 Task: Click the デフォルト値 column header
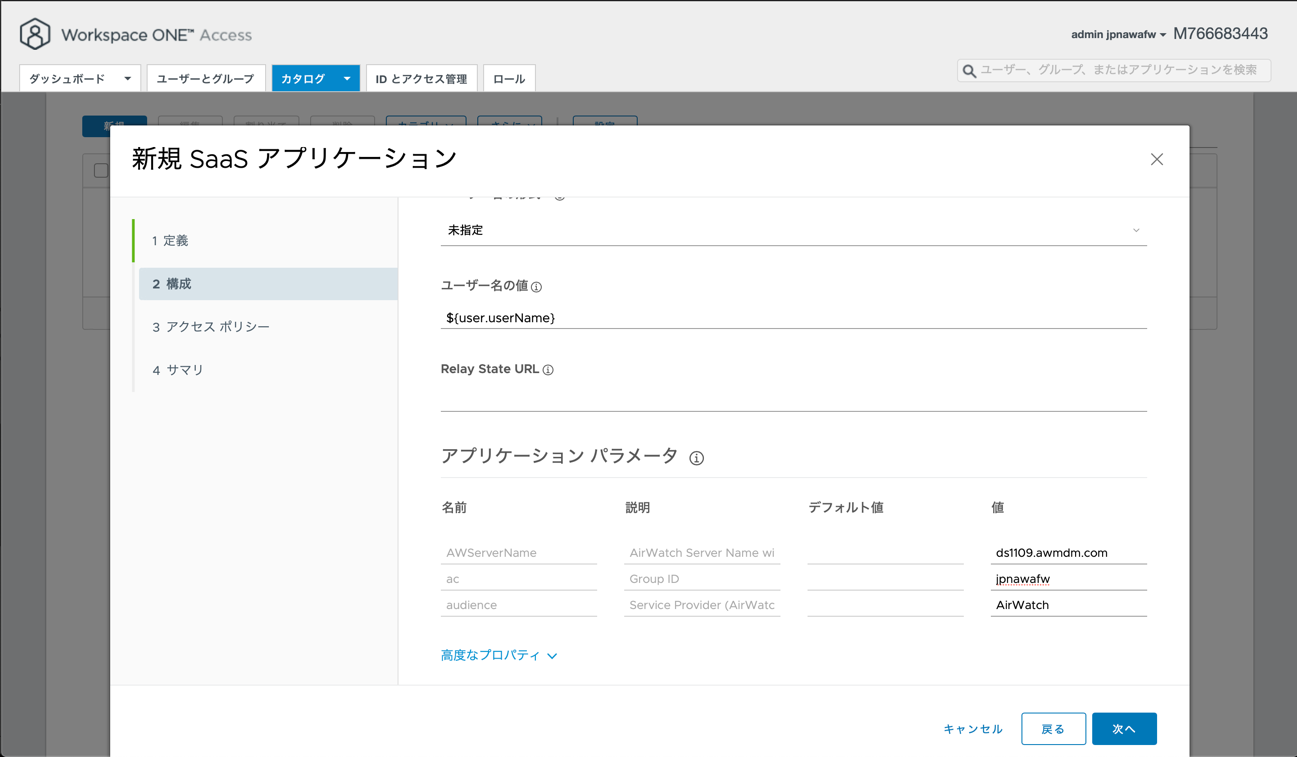coord(845,508)
